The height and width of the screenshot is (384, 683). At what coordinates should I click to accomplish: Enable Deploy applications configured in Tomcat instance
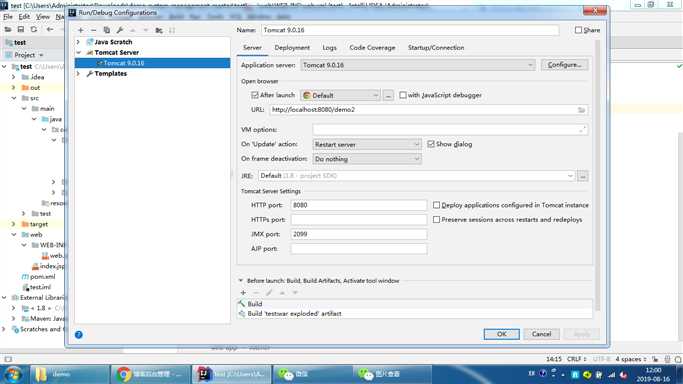click(436, 205)
